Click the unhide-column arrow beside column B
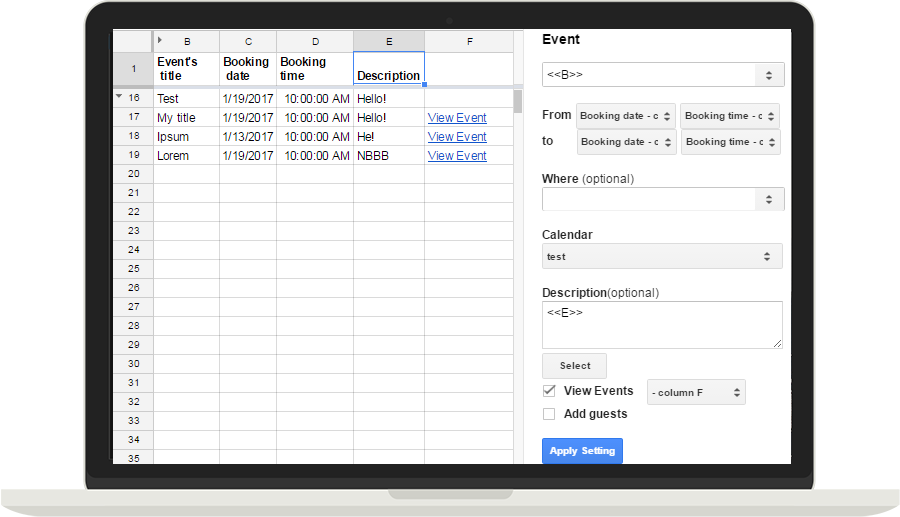900x517 pixels. point(160,41)
